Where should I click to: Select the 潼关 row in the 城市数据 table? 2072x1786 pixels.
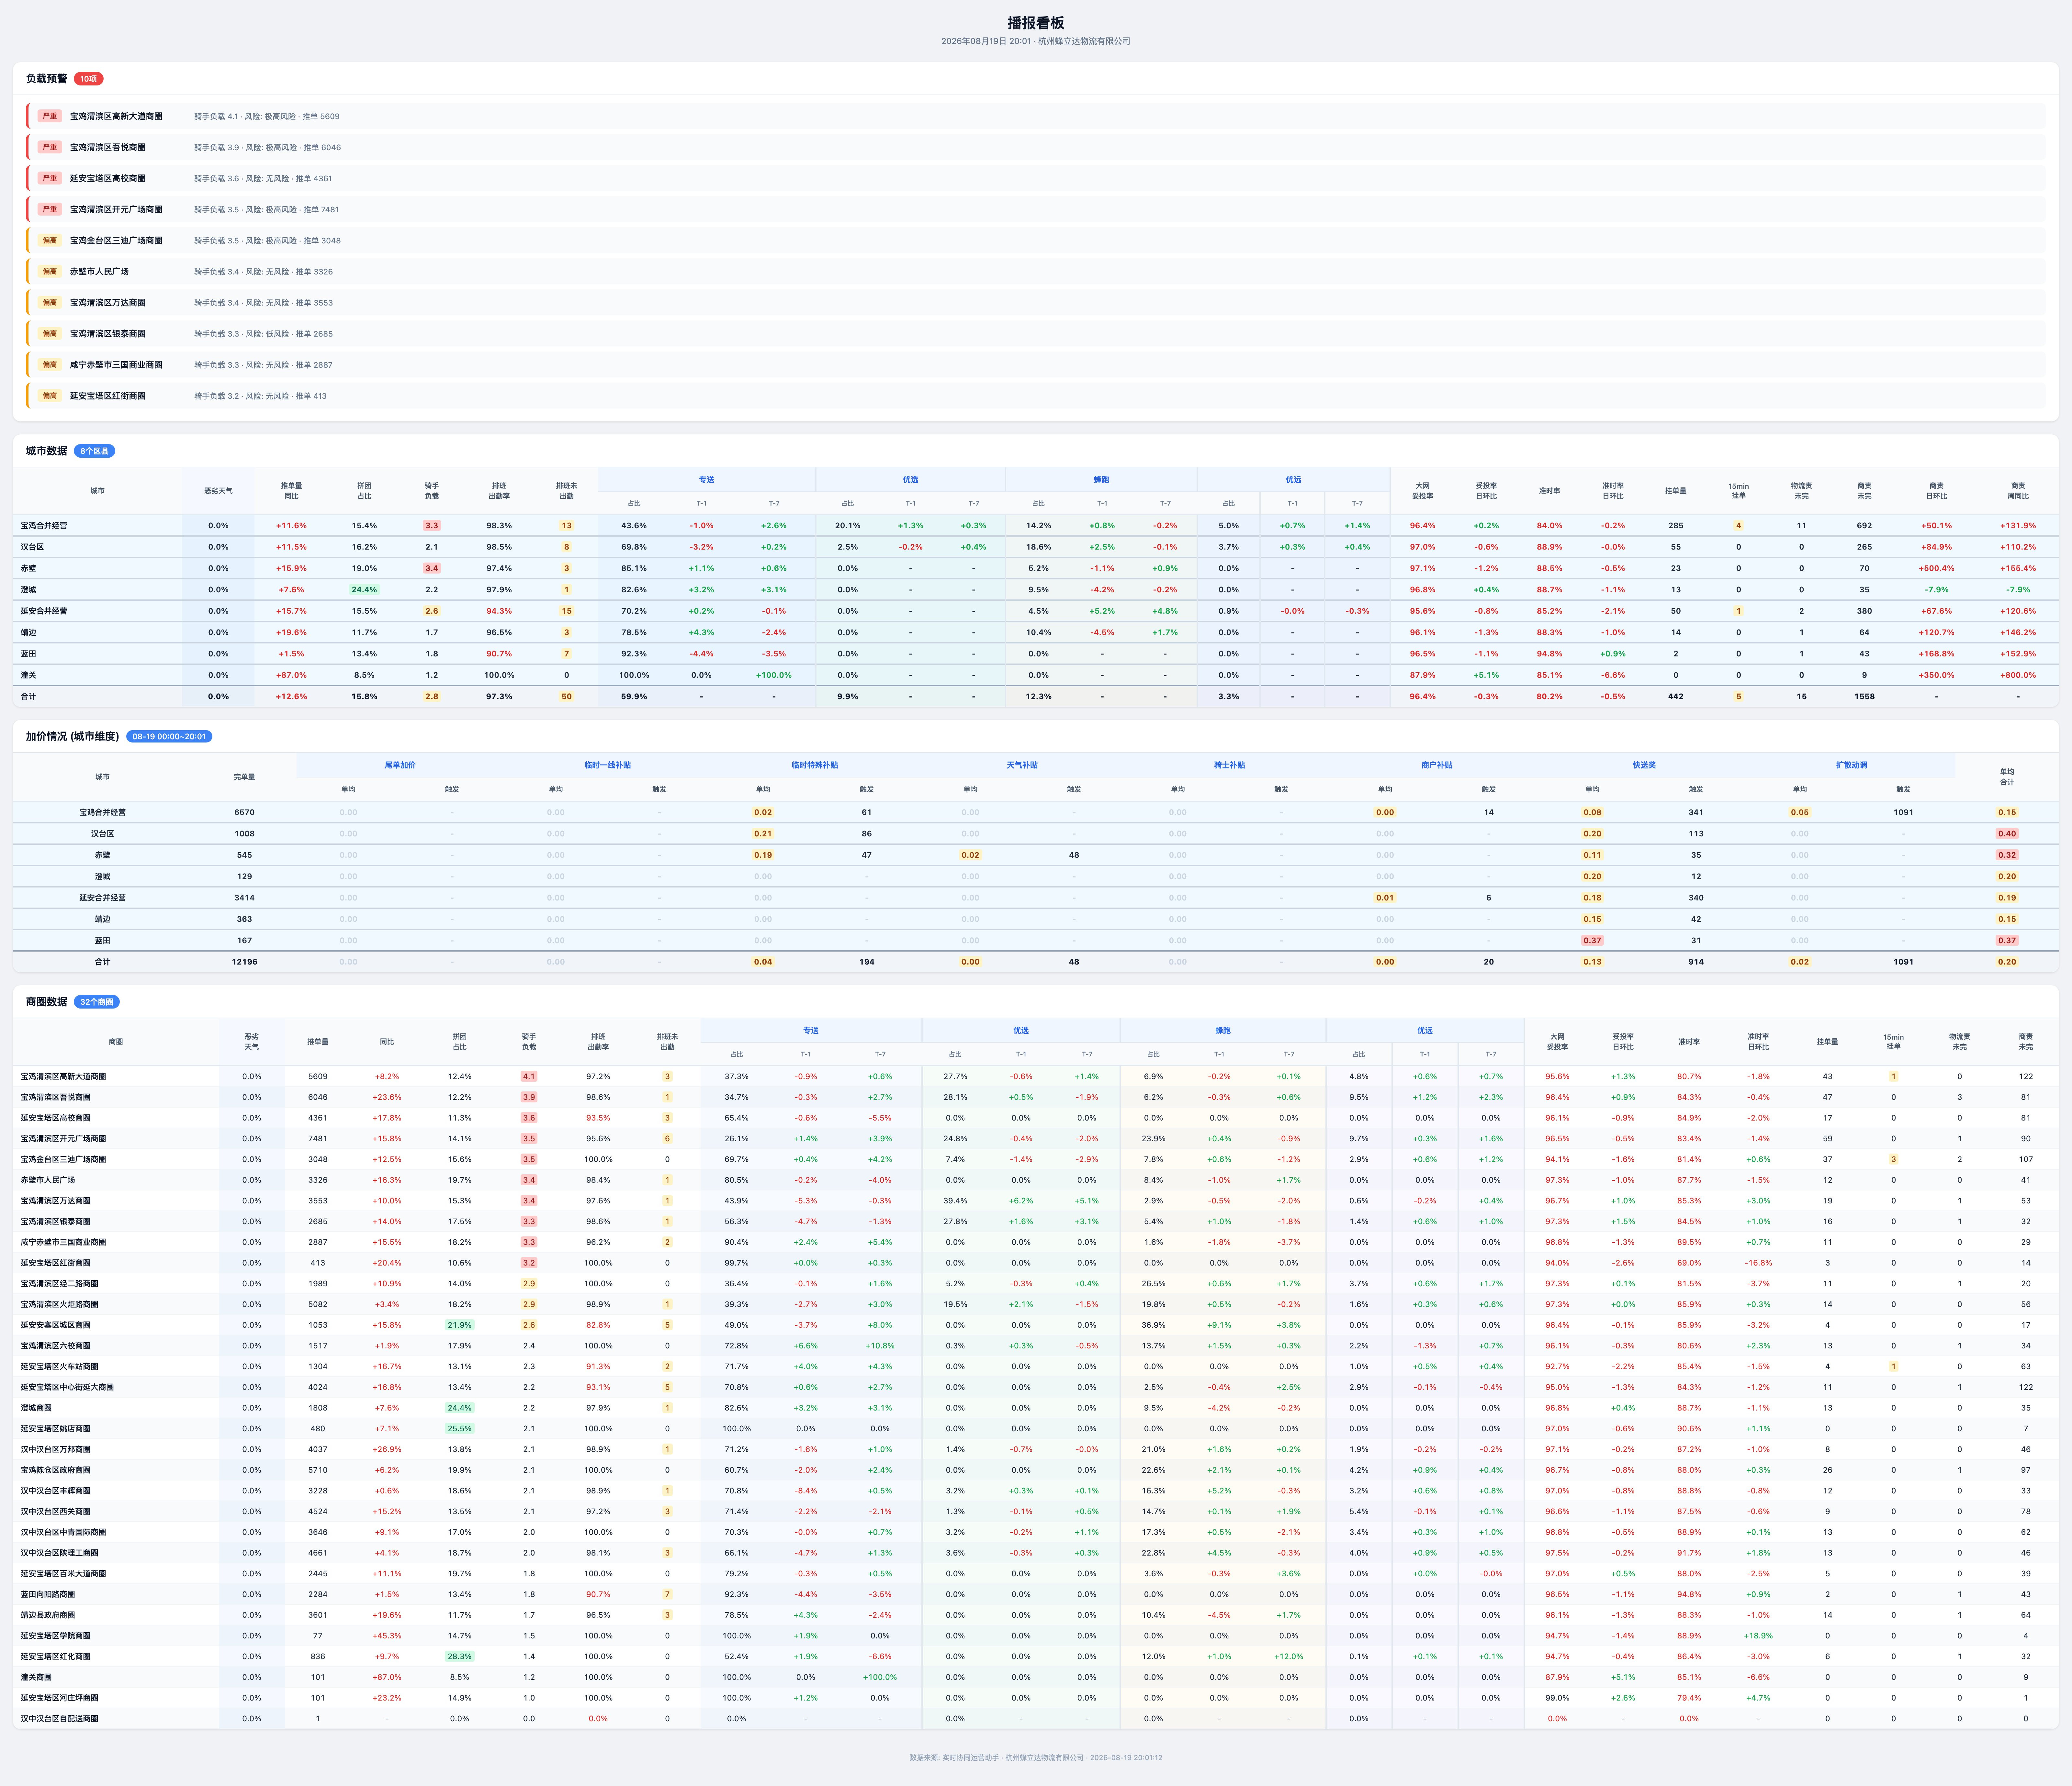click(1036, 675)
